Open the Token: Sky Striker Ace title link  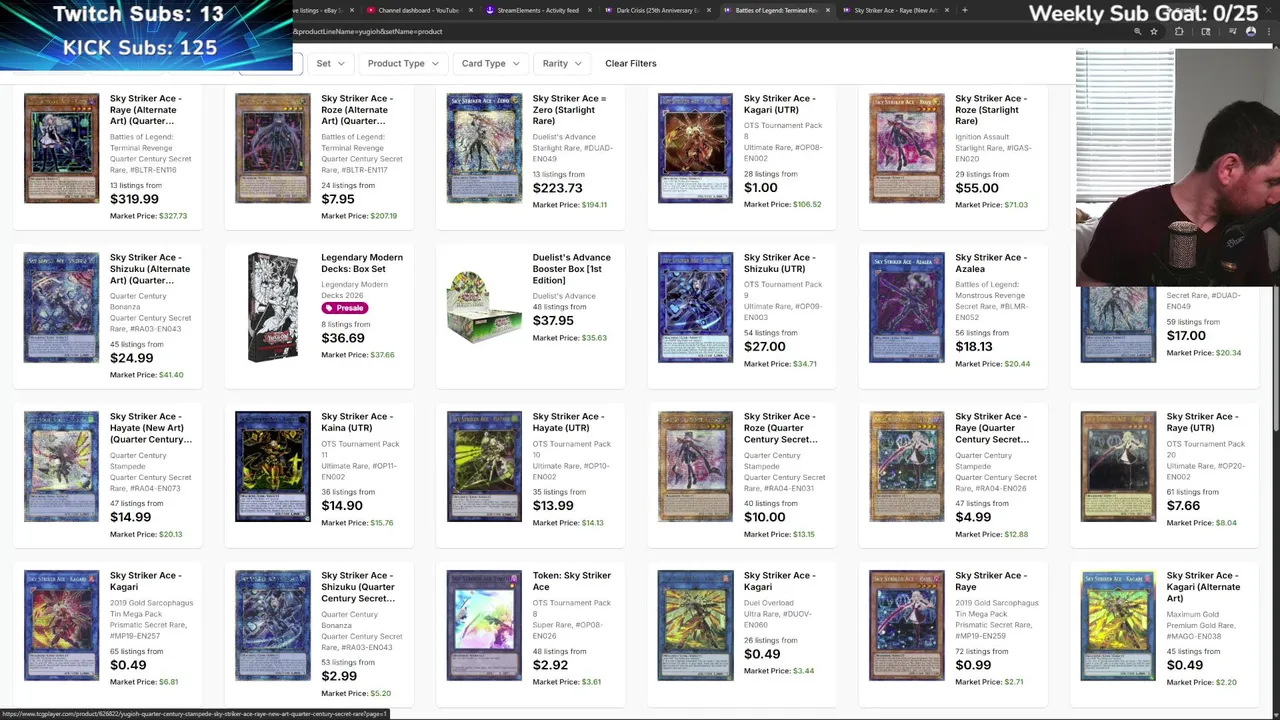pos(571,581)
